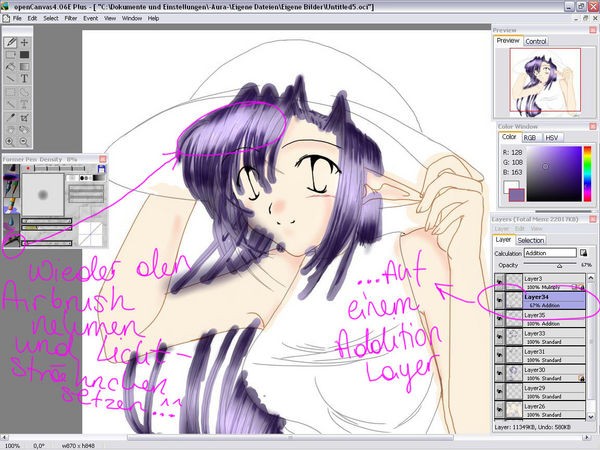Select the pen tool in the toolbox

11,43
